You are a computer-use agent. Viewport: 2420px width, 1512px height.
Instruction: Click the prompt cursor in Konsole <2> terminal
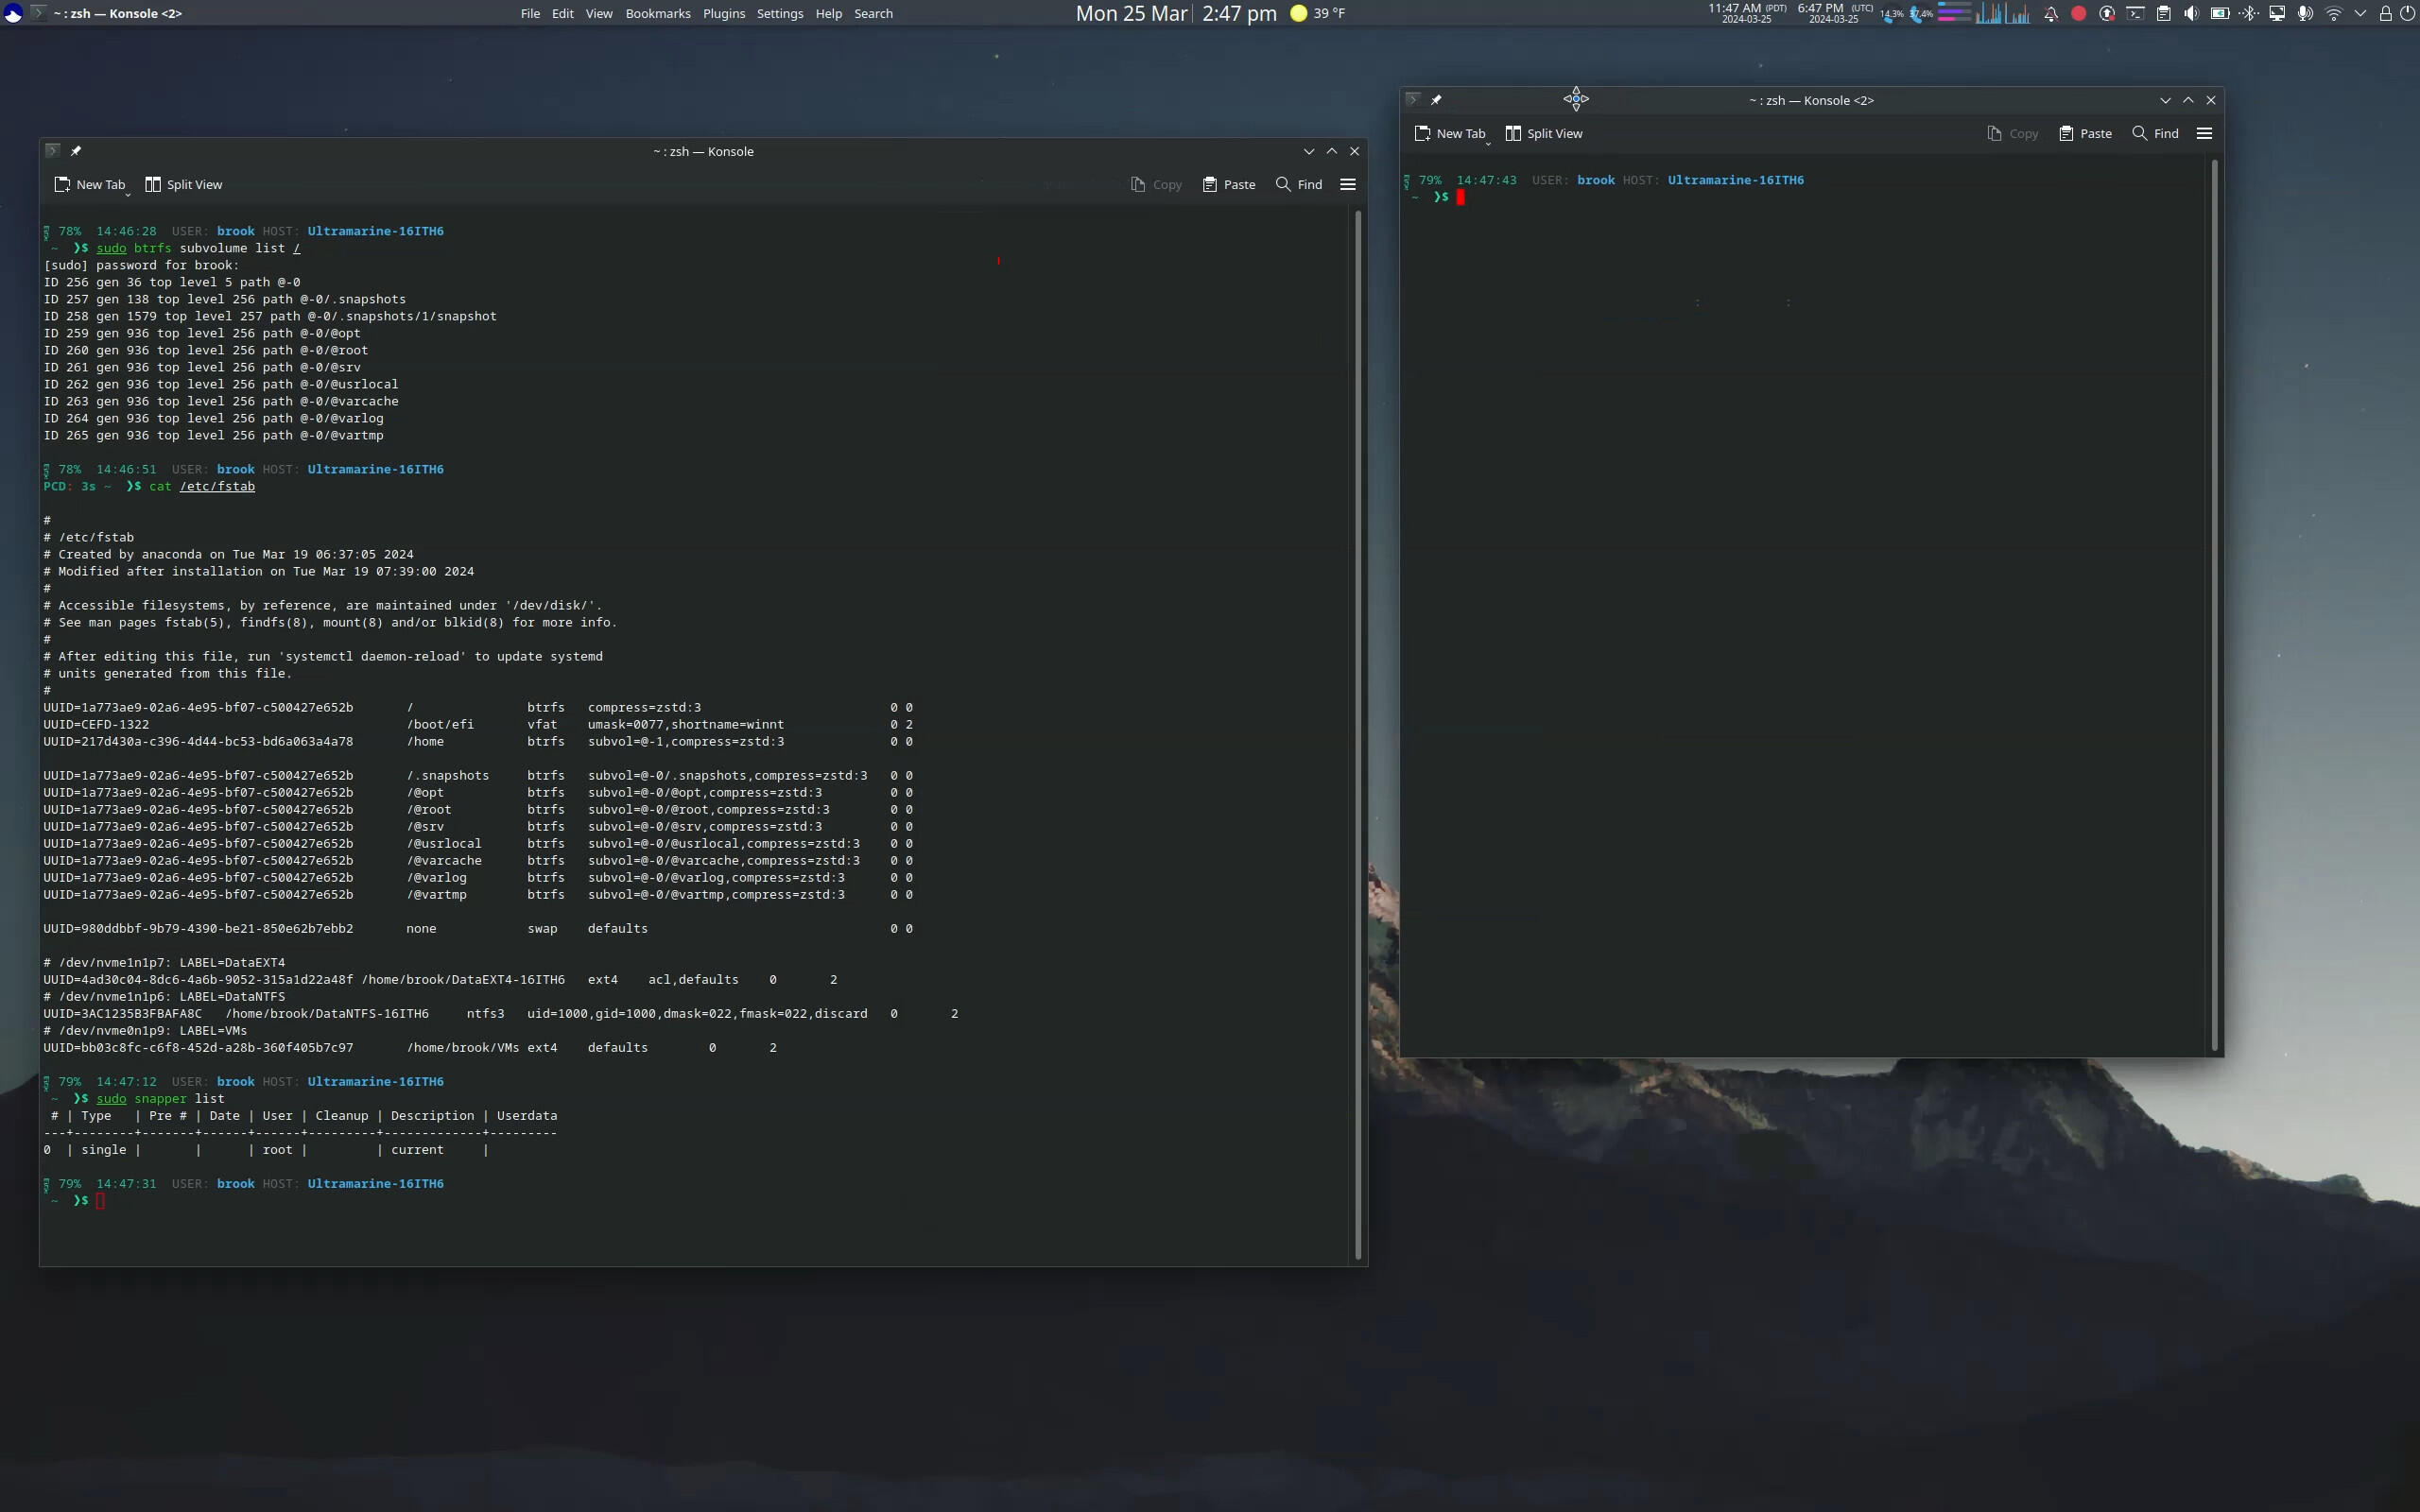[1460, 197]
